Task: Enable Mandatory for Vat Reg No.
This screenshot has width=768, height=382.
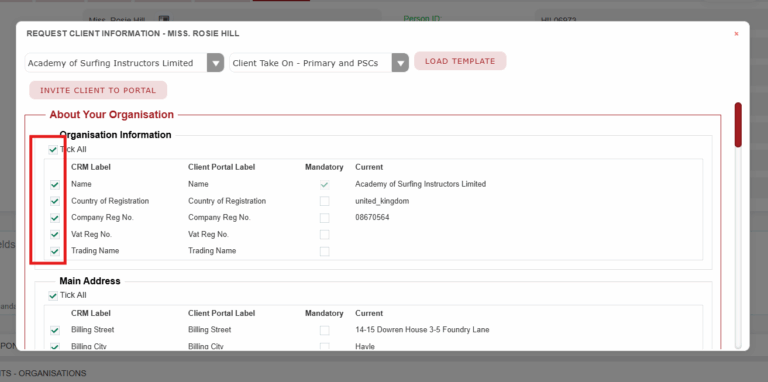Action: pyautogui.click(x=324, y=235)
